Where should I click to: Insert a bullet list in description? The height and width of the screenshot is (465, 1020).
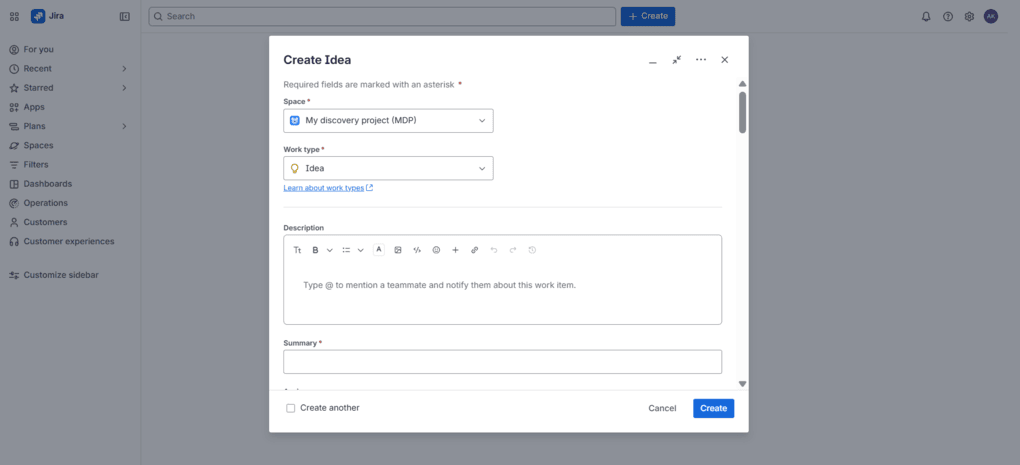click(x=346, y=250)
